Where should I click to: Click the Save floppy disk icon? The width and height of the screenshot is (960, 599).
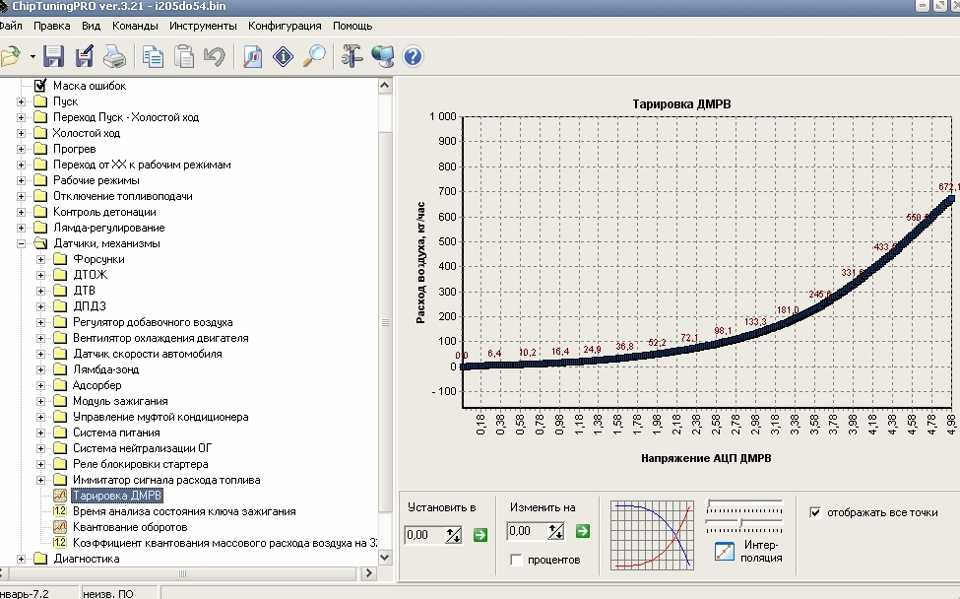tap(53, 56)
